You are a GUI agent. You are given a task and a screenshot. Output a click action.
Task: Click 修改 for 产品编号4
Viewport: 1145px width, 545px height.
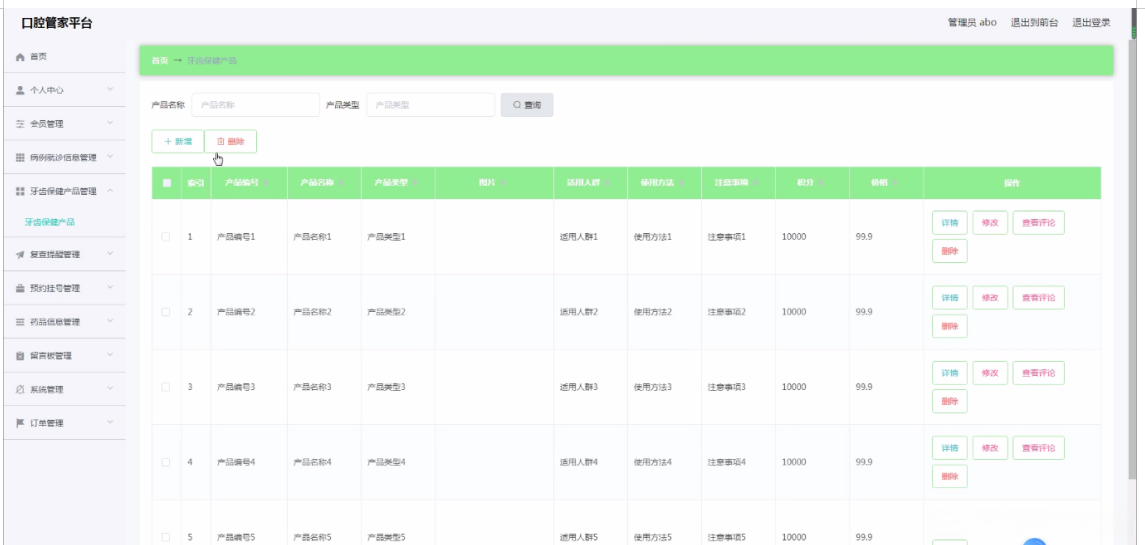point(990,448)
